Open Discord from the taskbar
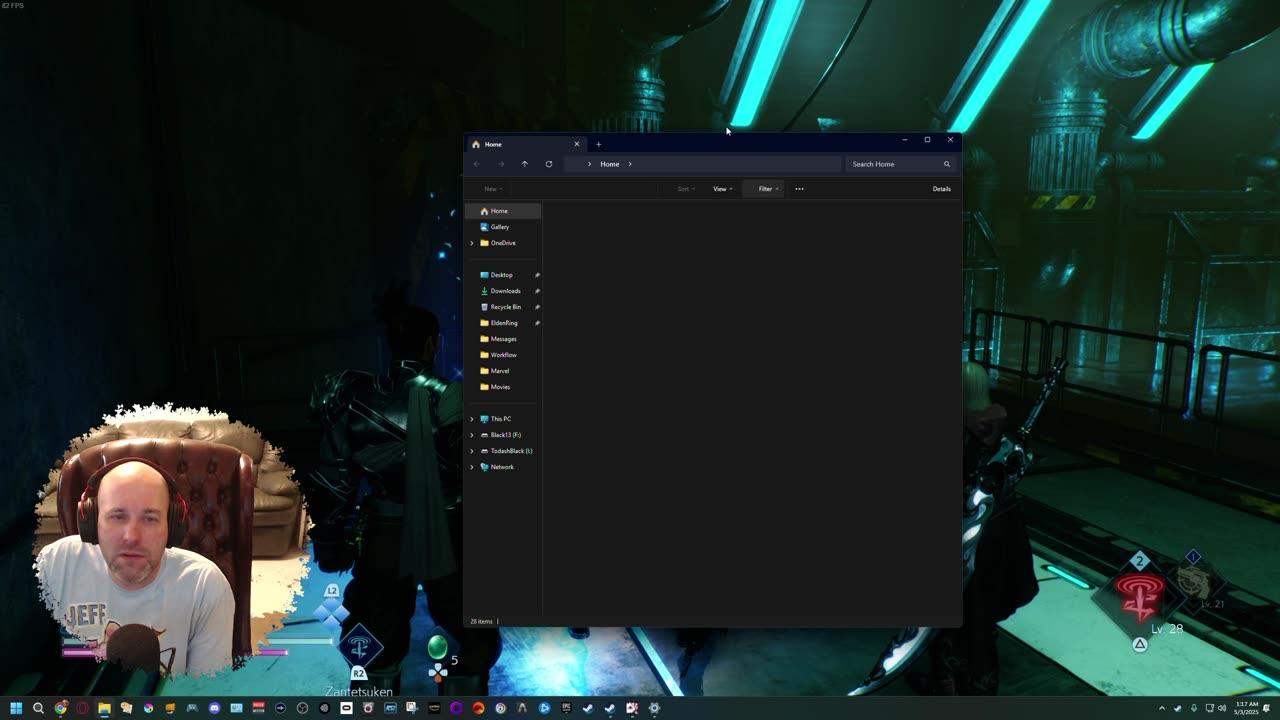The height and width of the screenshot is (720, 1280). click(214, 708)
